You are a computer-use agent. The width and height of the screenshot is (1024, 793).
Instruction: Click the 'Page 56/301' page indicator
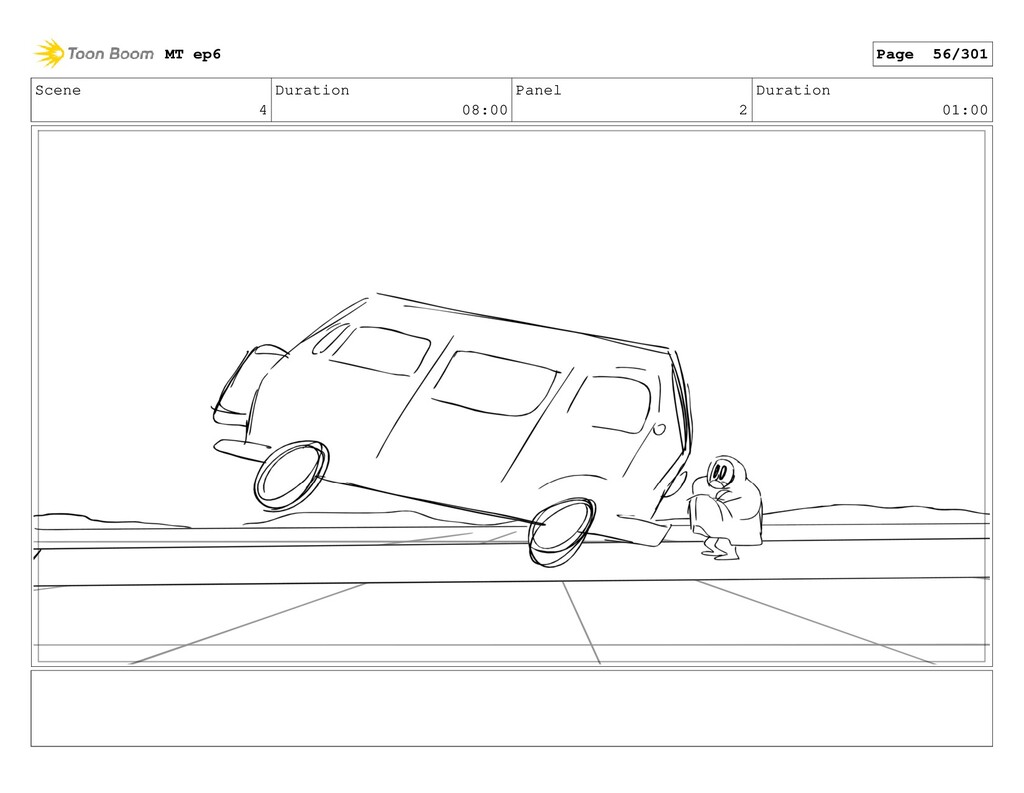[932, 54]
